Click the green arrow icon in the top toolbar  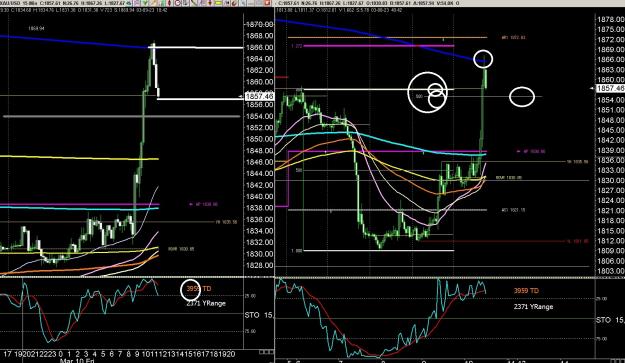point(145,3)
